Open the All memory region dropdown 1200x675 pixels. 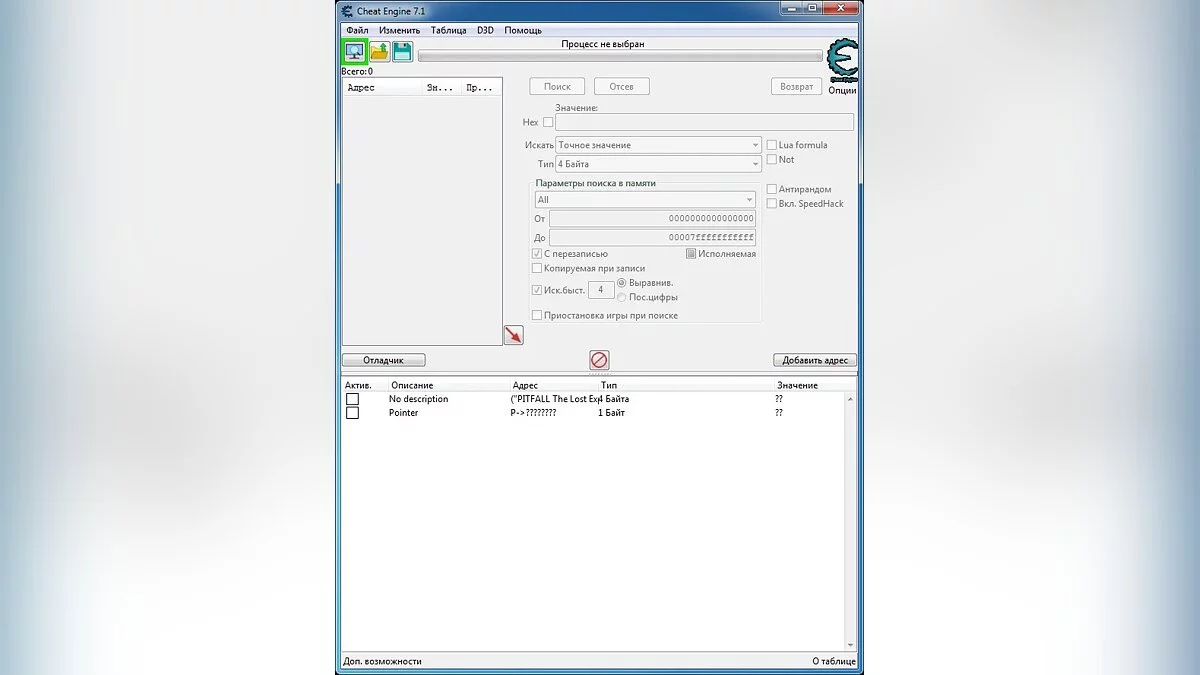tap(644, 200)
